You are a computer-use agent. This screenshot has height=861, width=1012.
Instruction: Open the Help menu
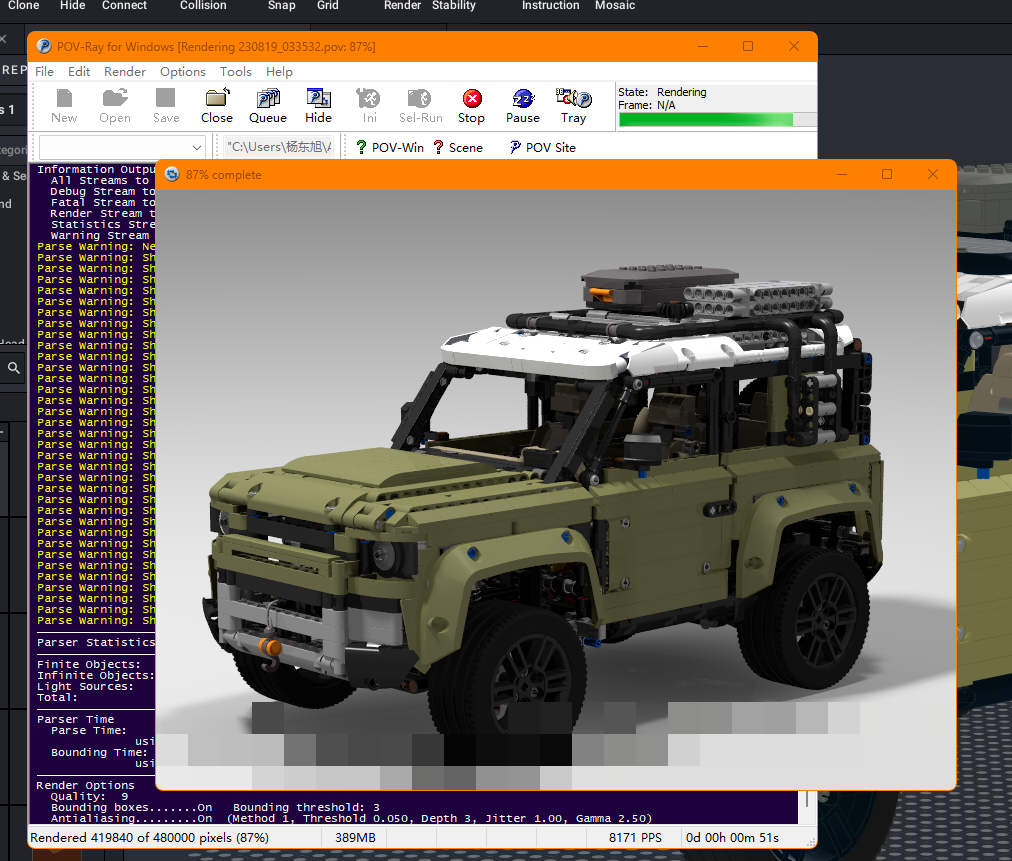click(x=279, y=72)
